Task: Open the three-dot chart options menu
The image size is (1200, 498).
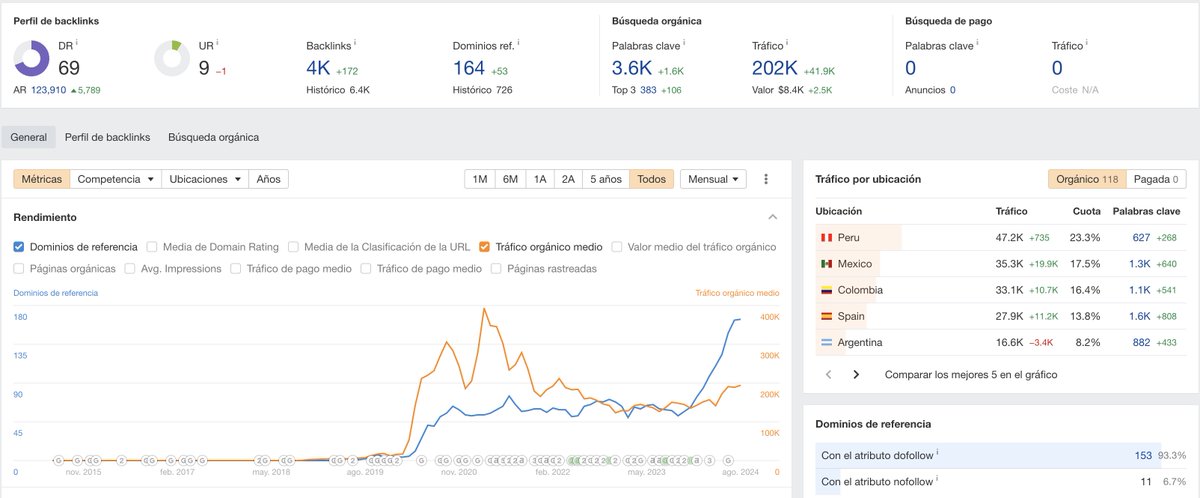Action: click(767, 179)
